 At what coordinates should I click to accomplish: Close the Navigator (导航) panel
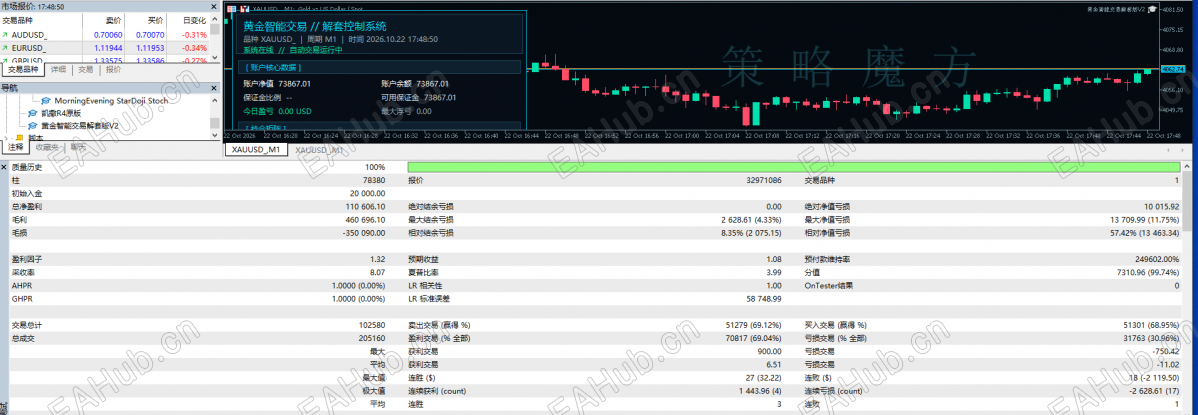pyautogui.click(x=215, y=88)
